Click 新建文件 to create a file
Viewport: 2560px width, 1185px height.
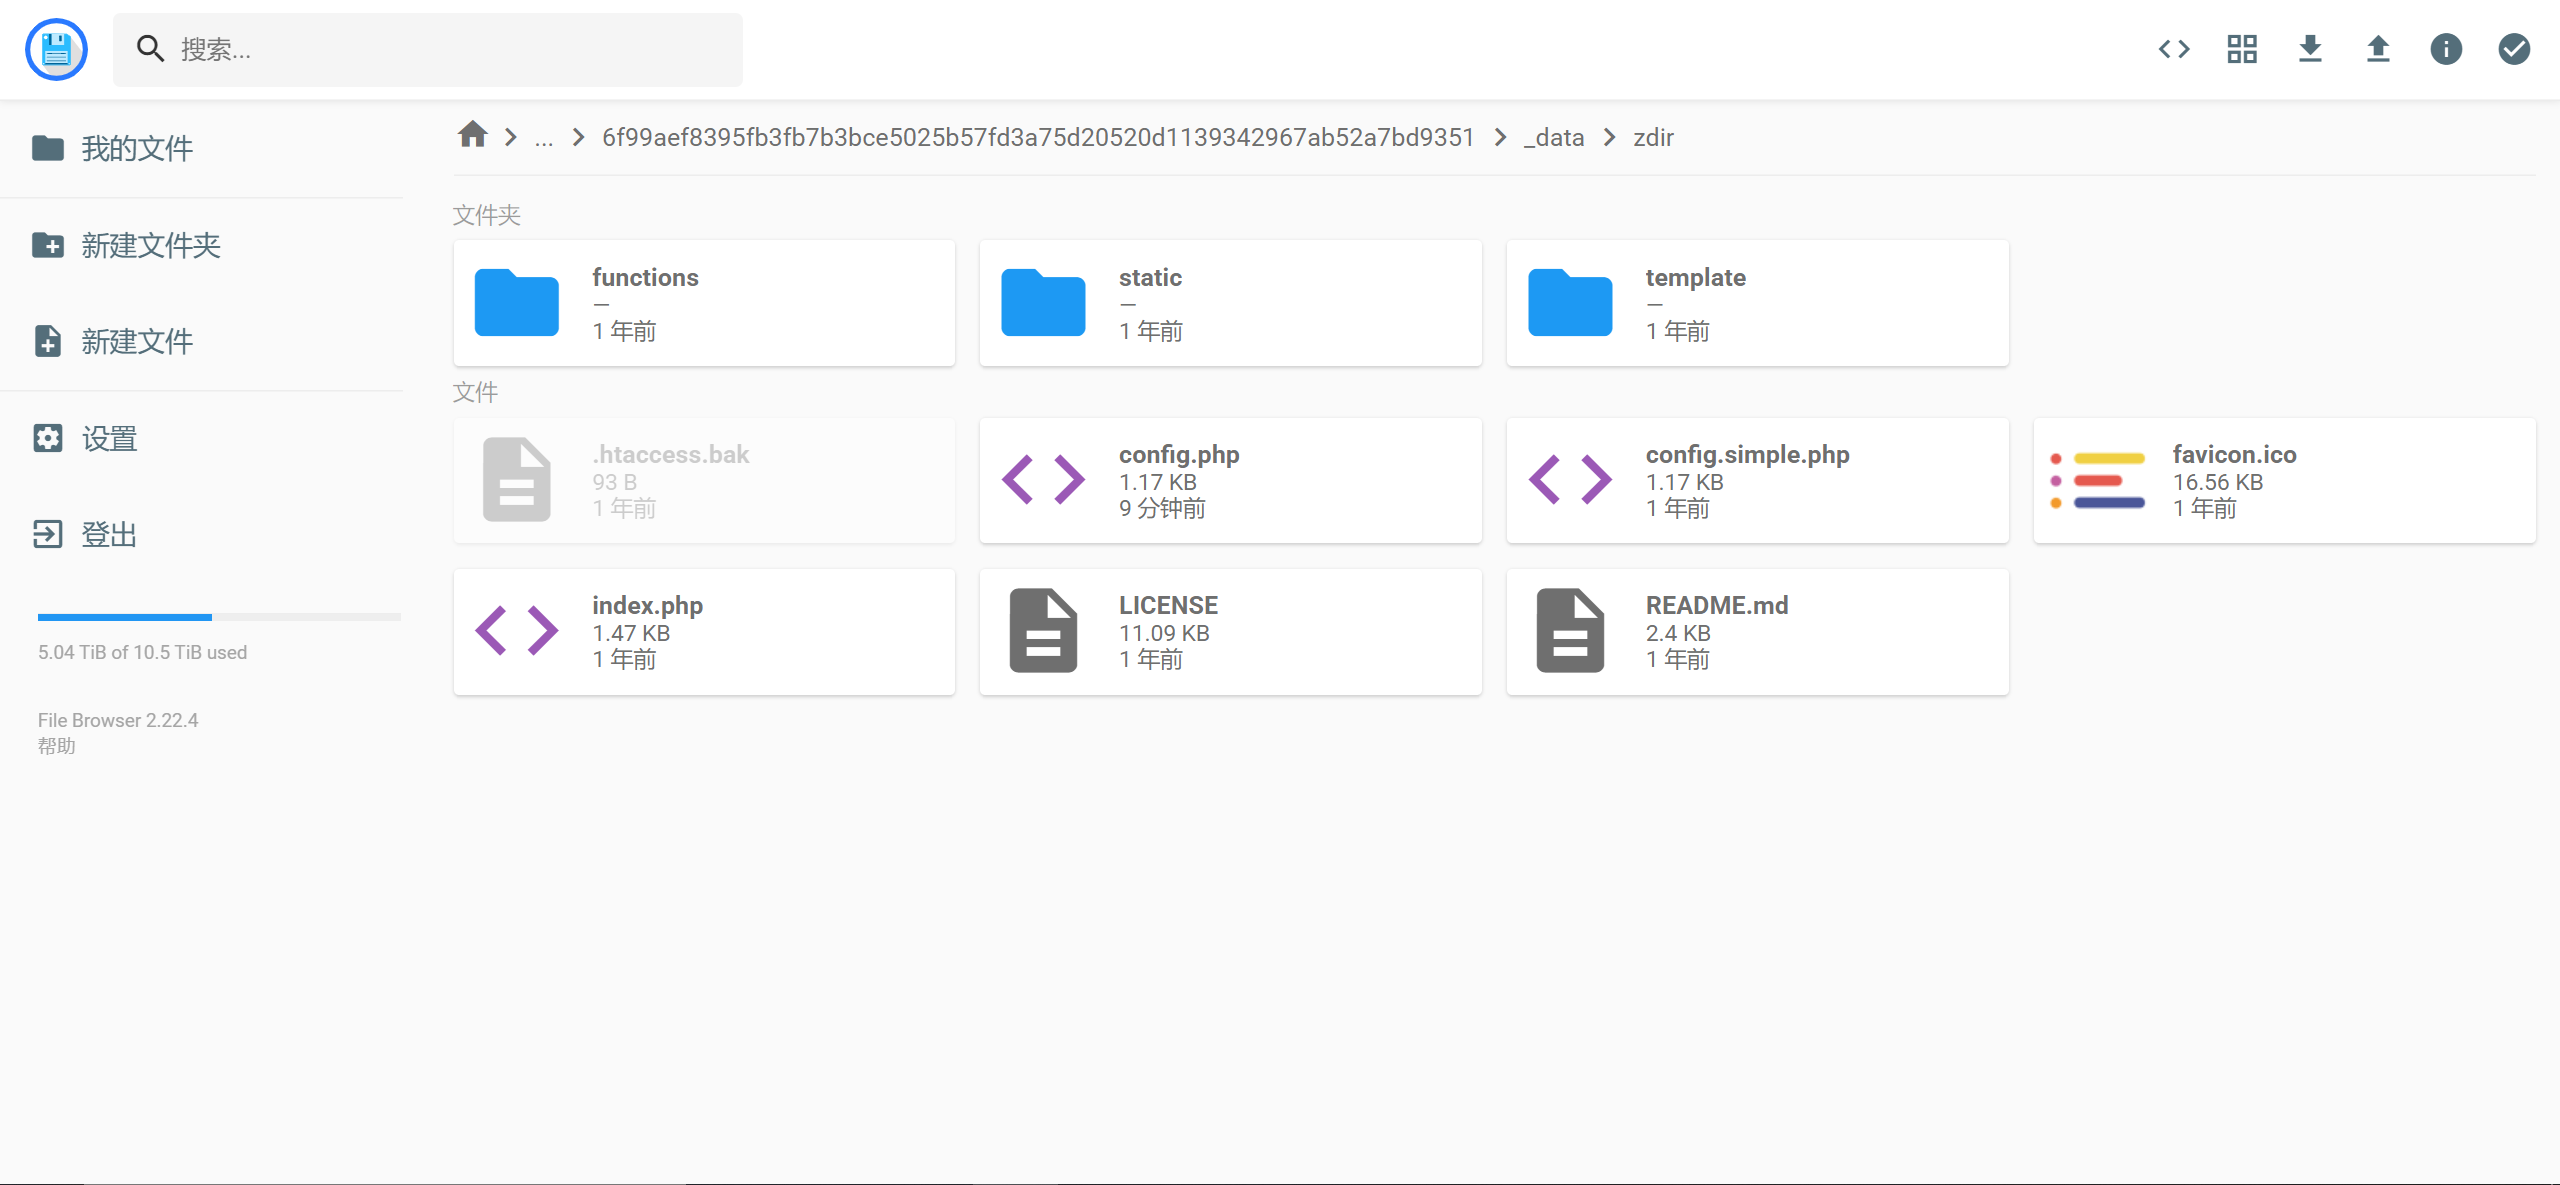coord(136,342)
